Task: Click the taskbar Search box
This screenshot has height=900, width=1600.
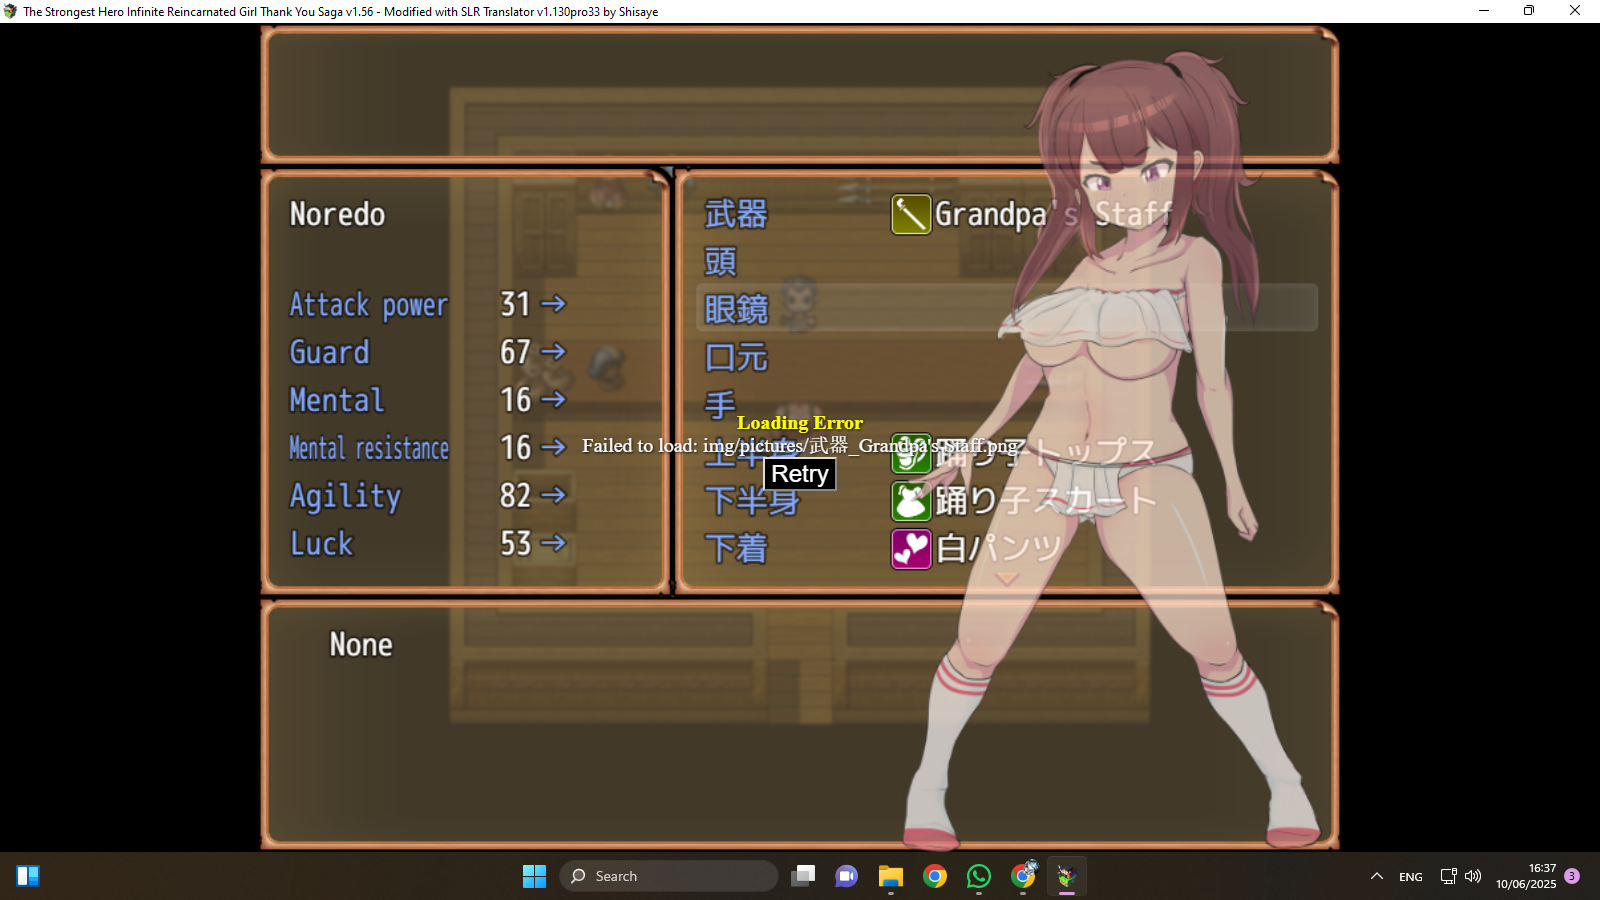Action: pyautogui.click(x=668, y=876)
